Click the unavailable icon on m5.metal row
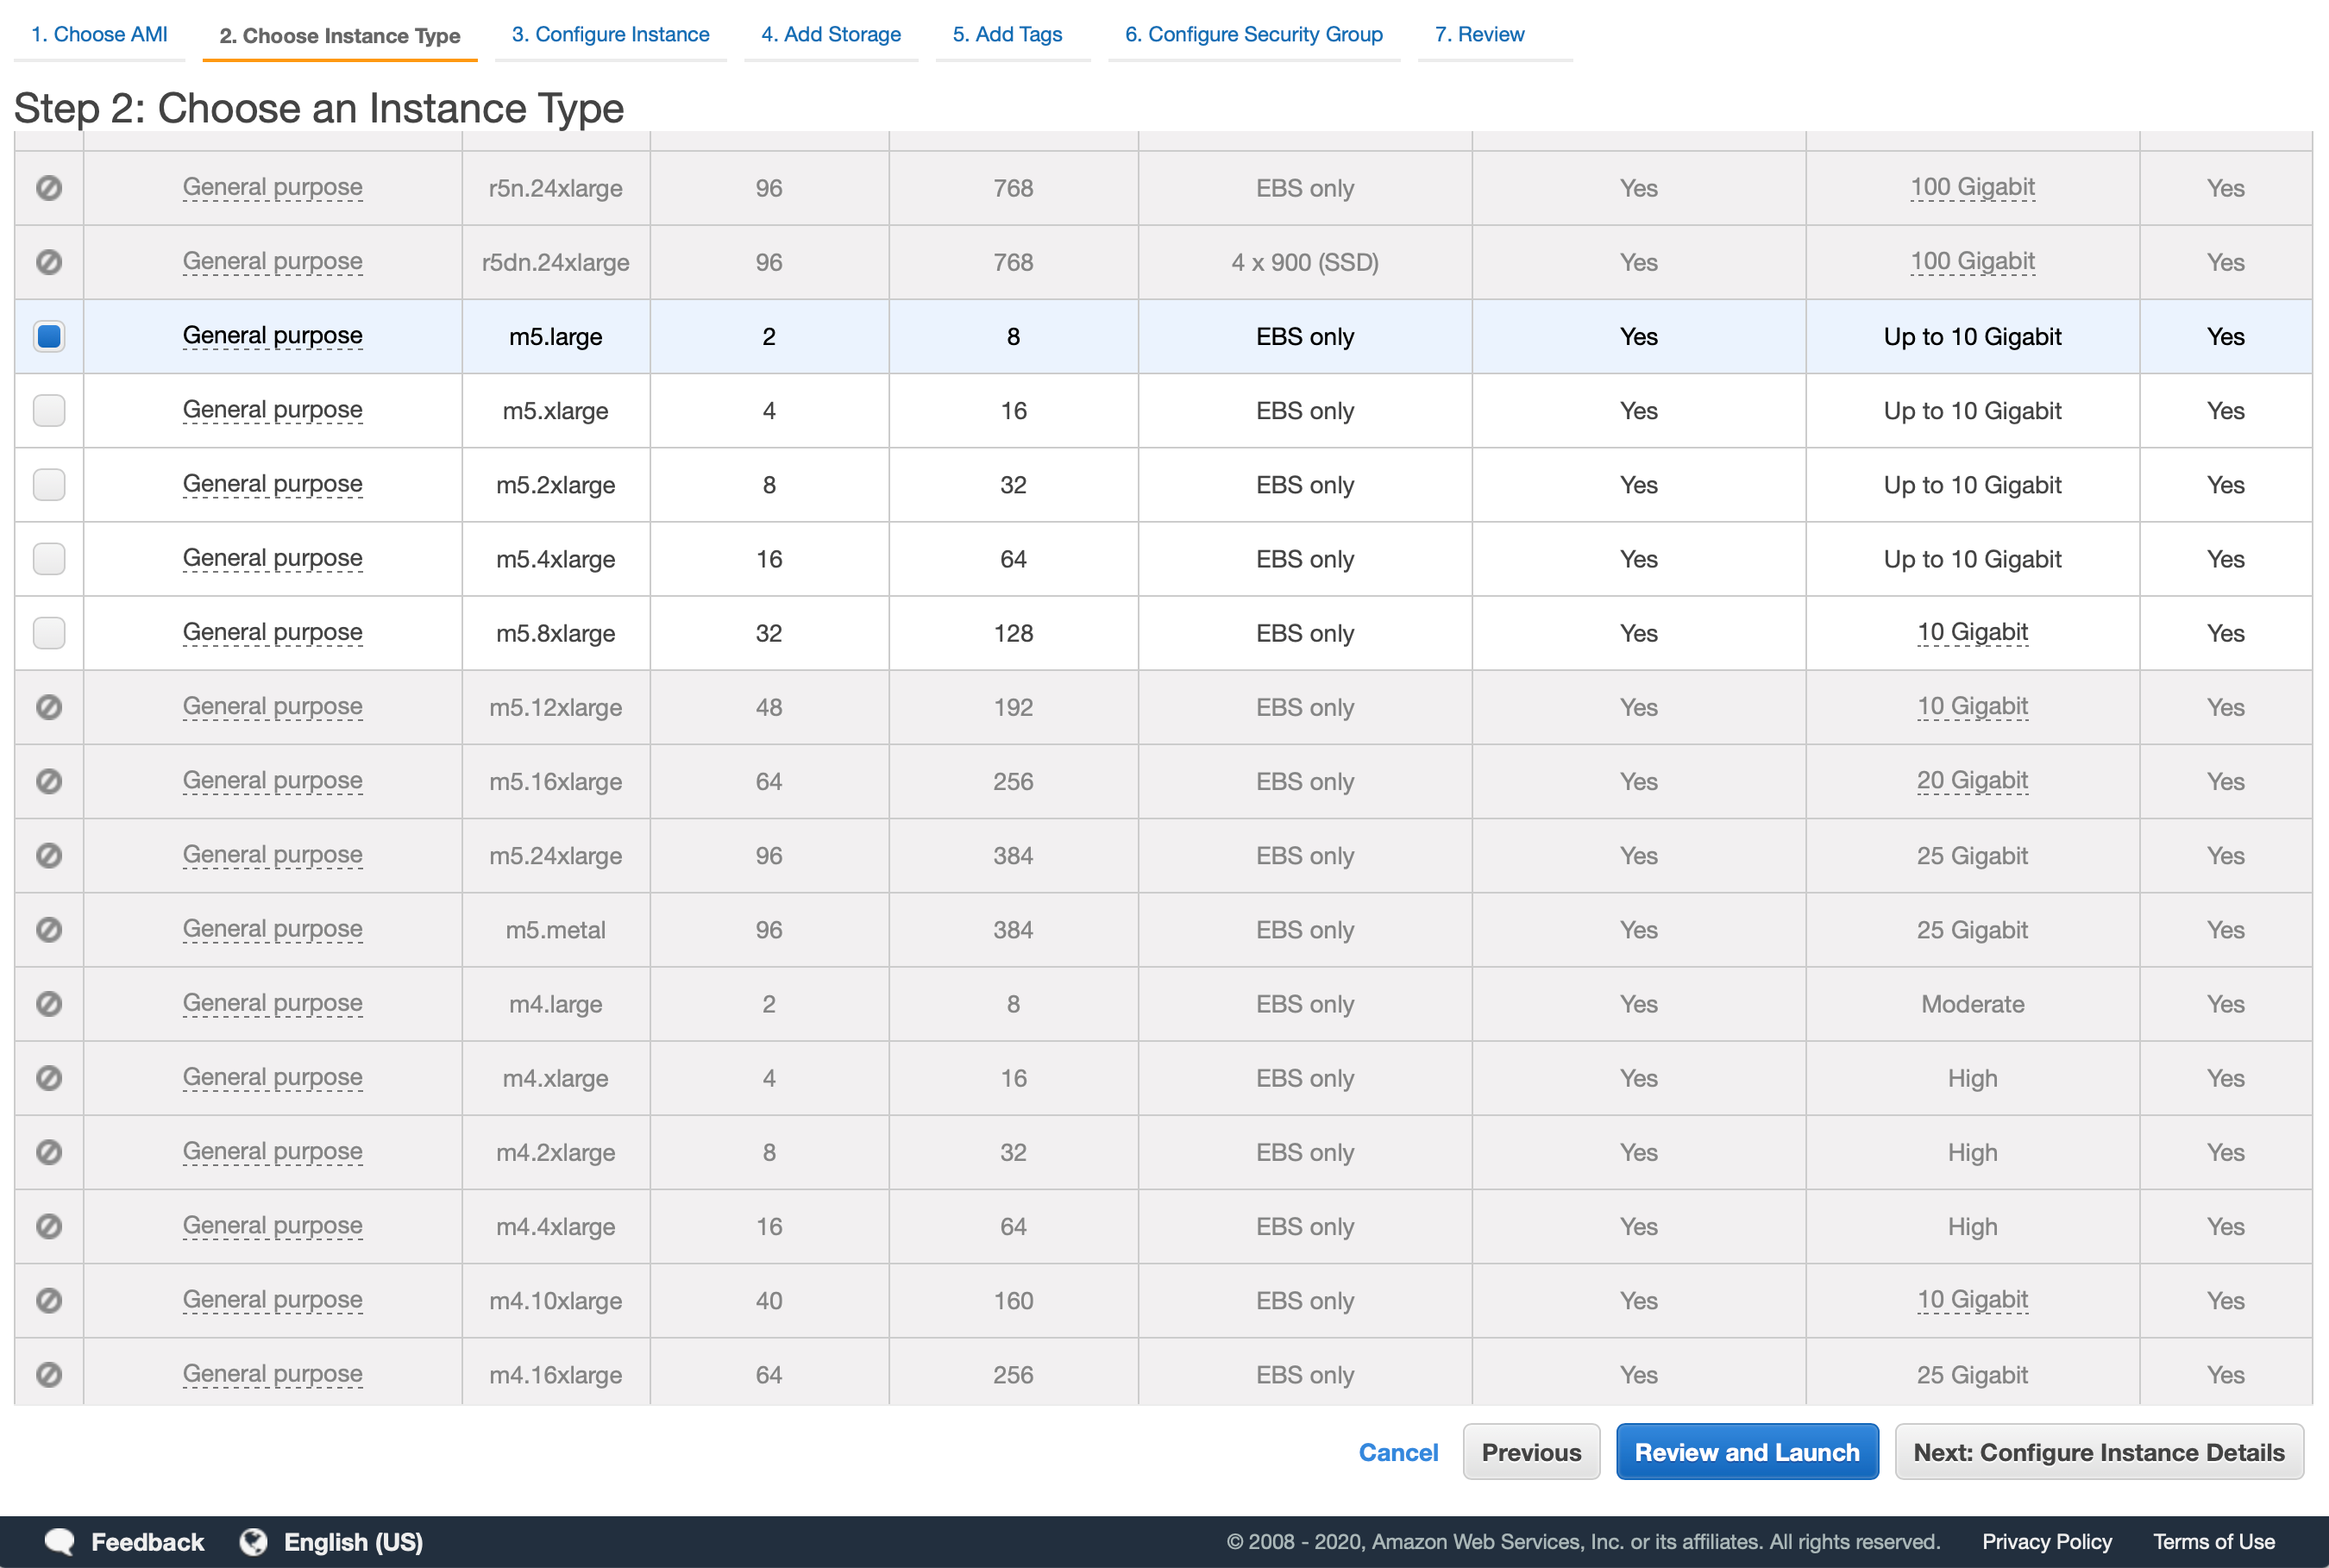Screen dimensions: 2329x1568 pyautogui.click(x=48, y=929)
